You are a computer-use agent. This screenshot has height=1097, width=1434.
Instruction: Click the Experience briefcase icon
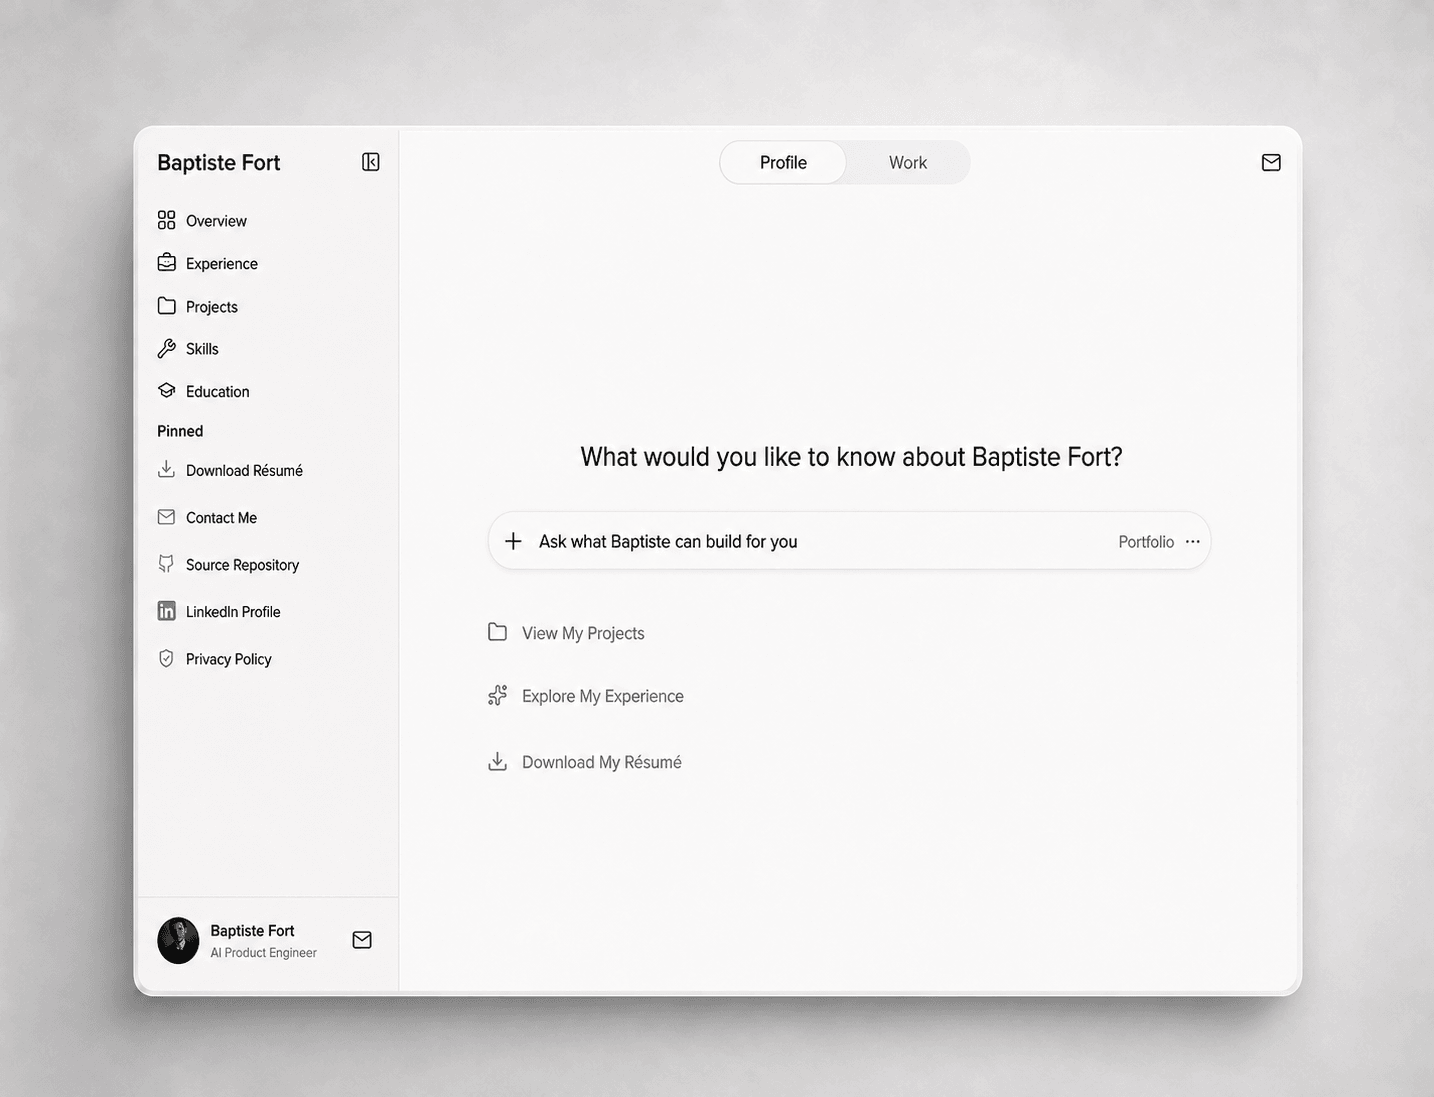coord(167,263)
